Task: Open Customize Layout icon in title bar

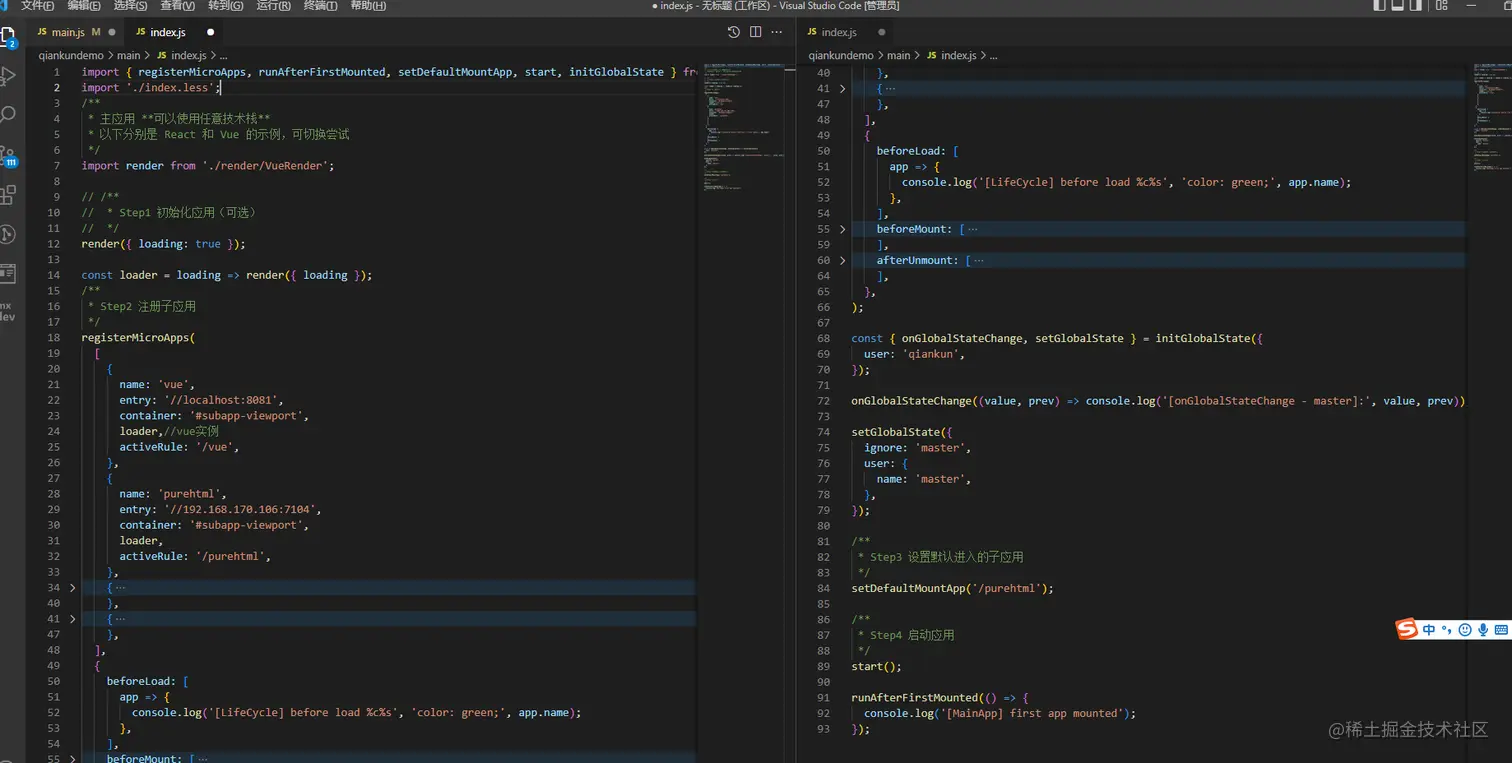Action: [x=1441, y=5]
